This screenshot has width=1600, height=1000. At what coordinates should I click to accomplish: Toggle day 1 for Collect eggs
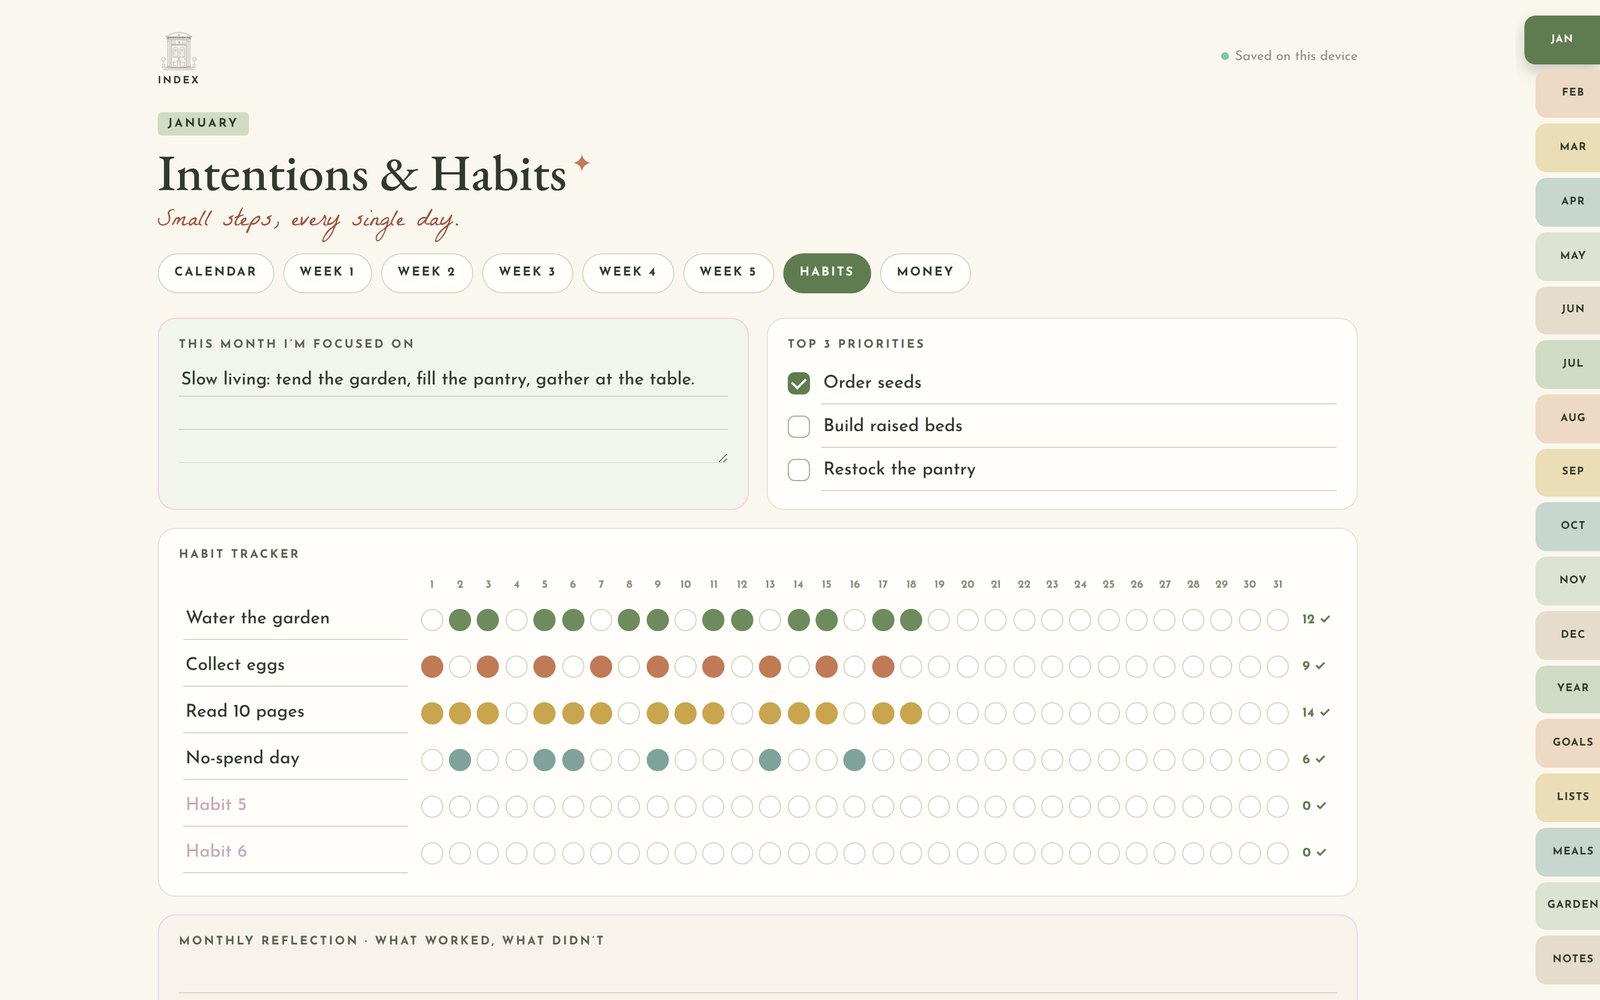432,666
